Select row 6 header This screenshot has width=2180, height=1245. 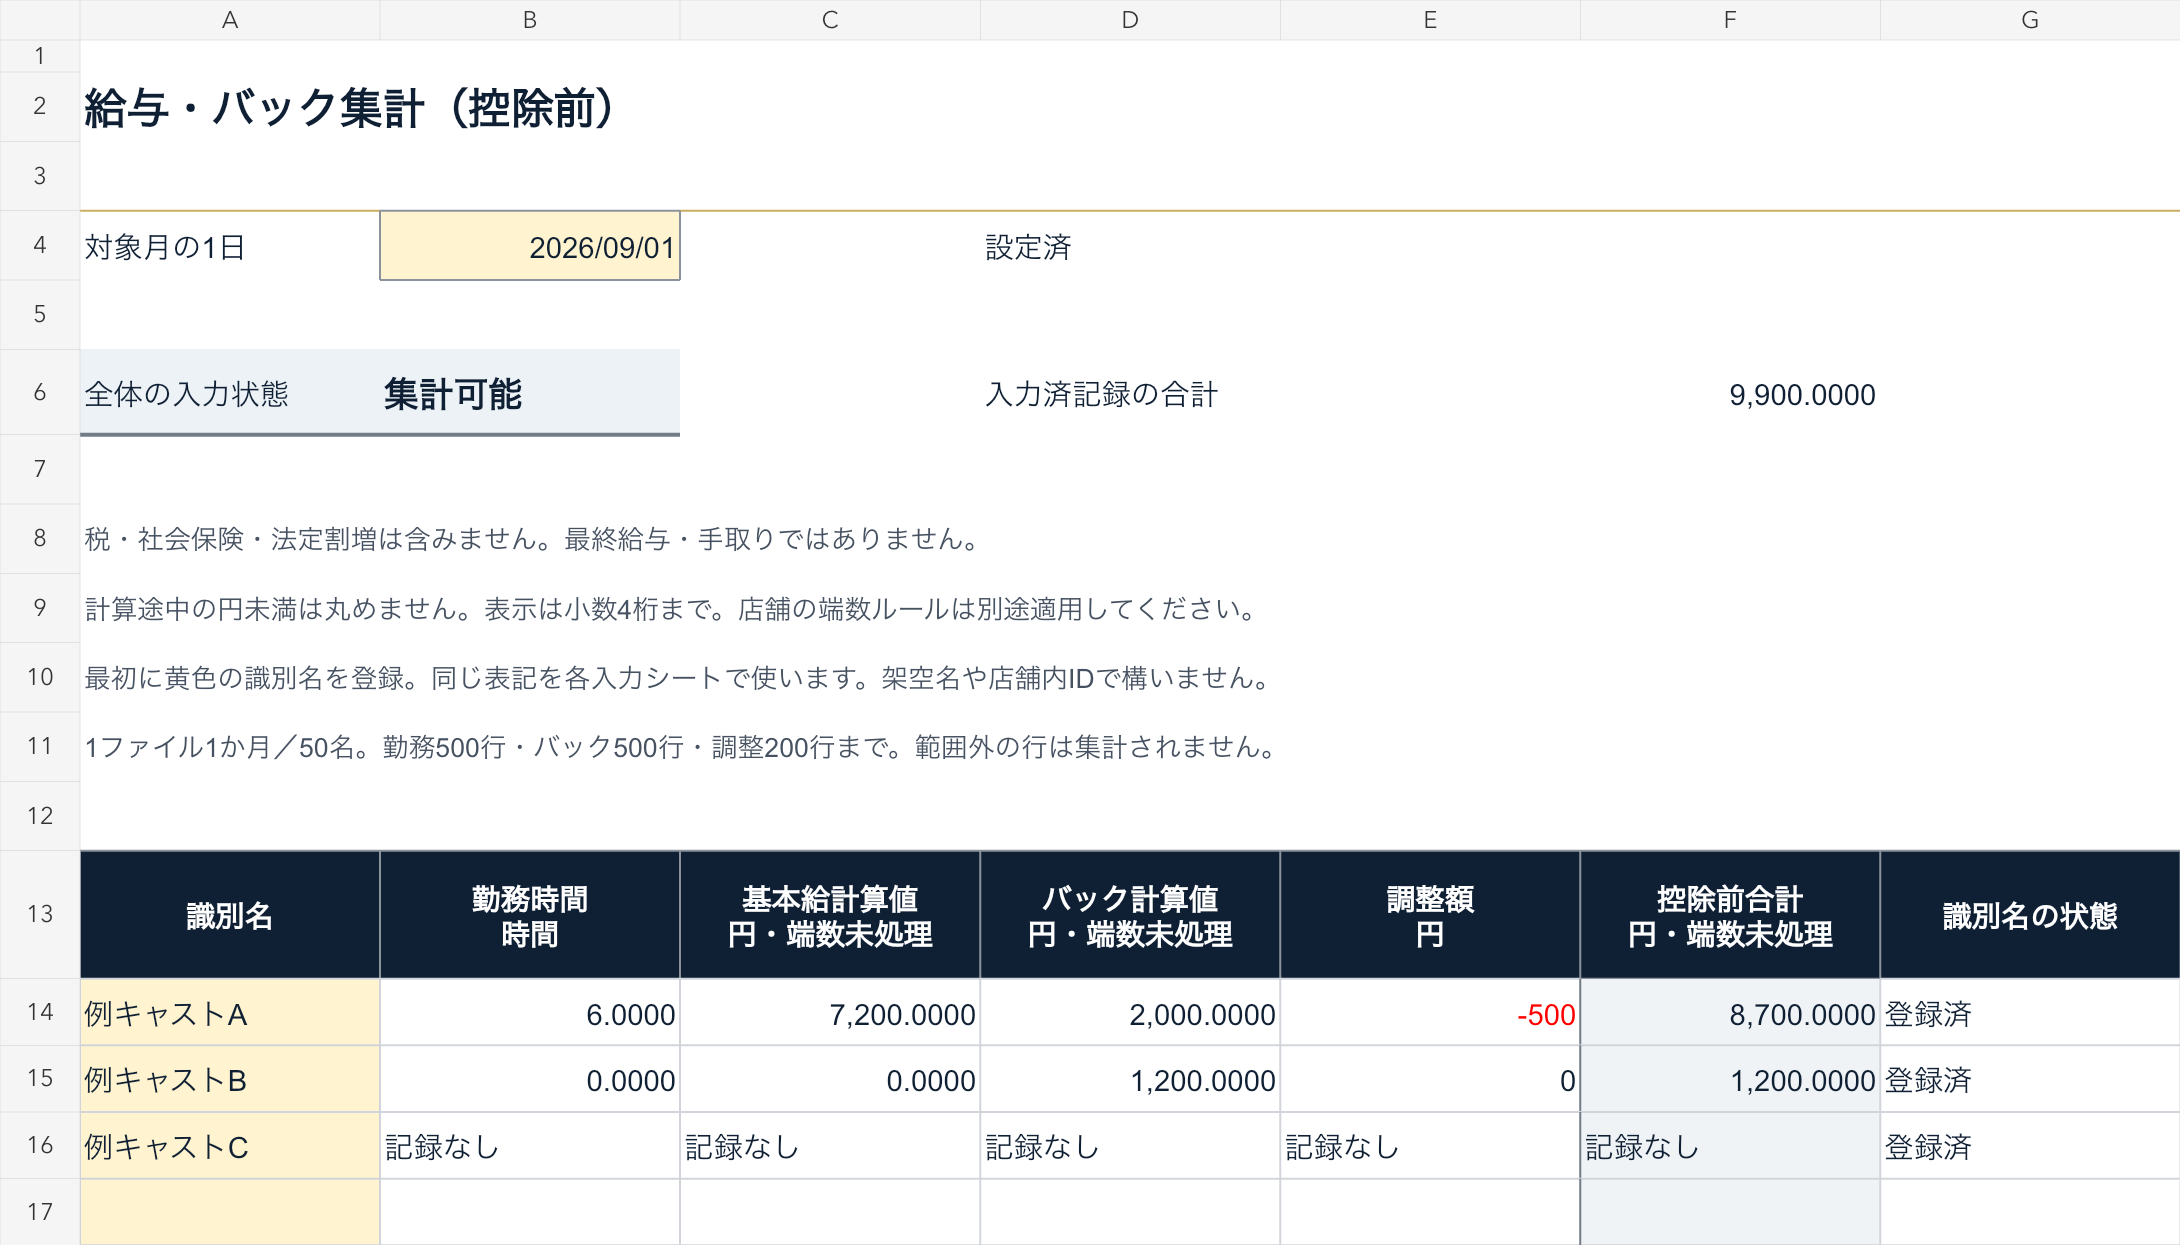click(40, 392)
